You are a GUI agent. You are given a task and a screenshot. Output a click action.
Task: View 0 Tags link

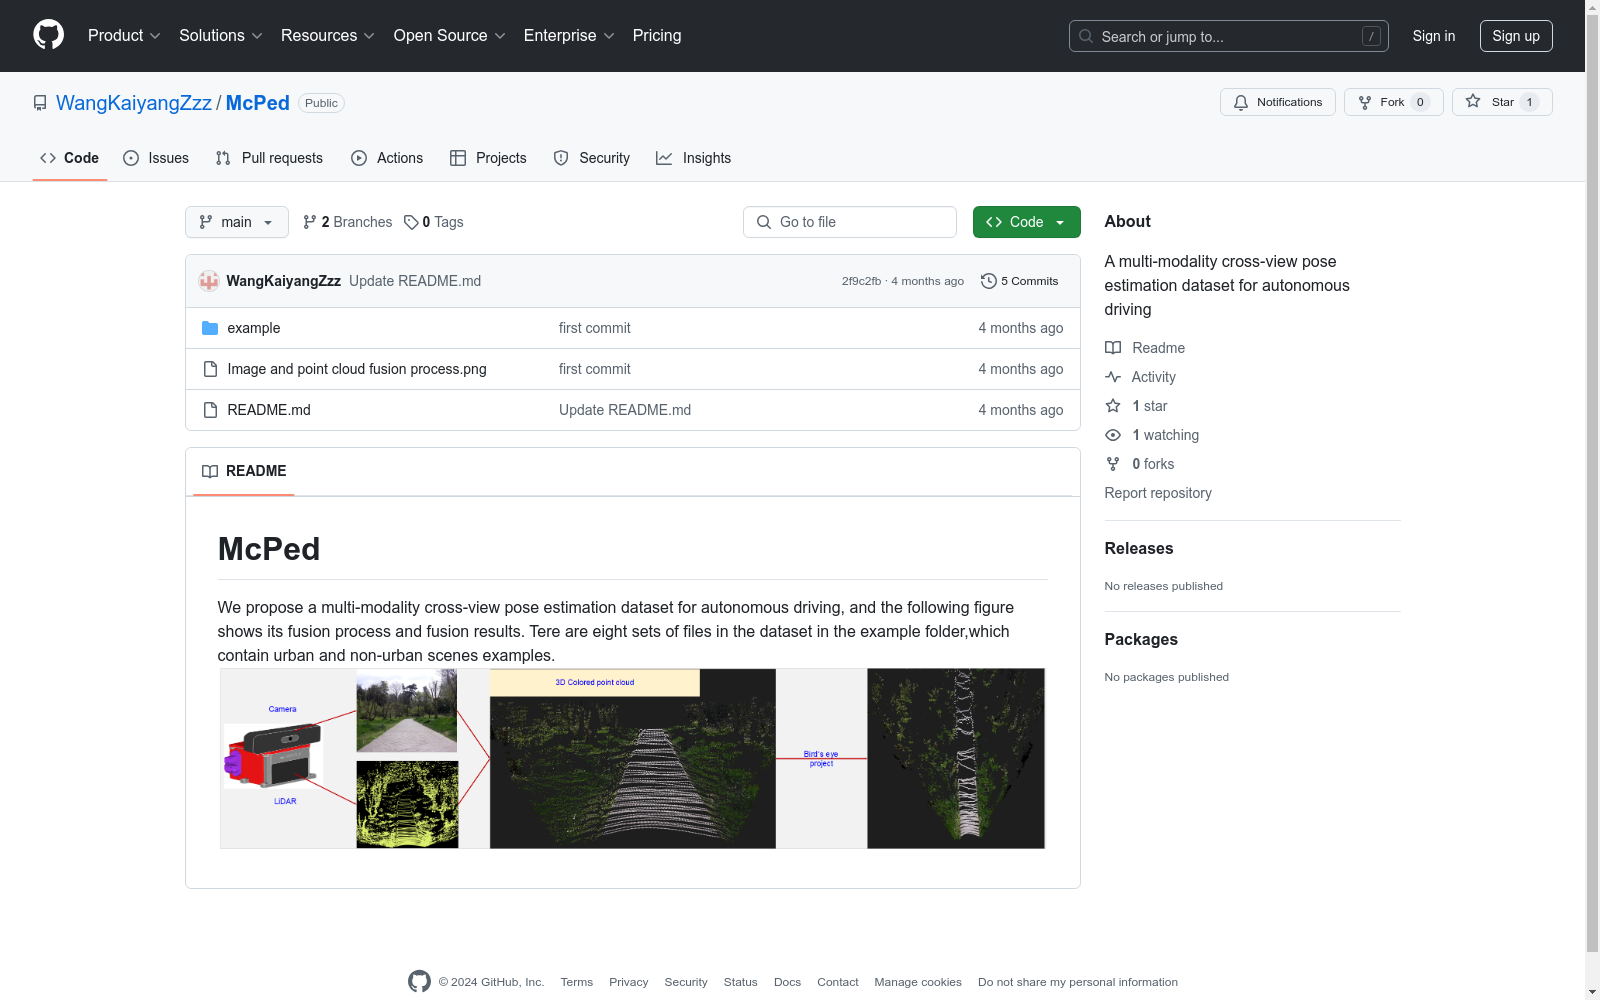[x=434, y=222]
